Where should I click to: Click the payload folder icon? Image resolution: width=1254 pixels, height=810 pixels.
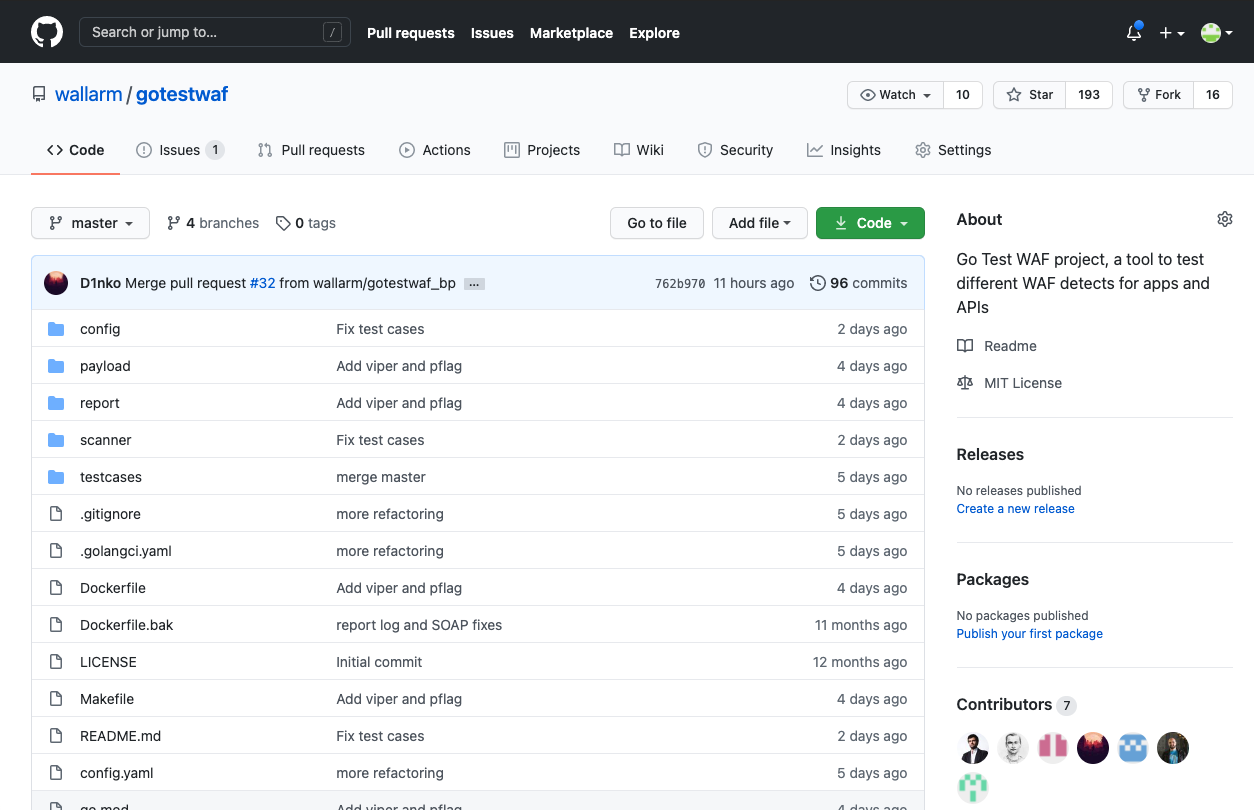point(56,366)
